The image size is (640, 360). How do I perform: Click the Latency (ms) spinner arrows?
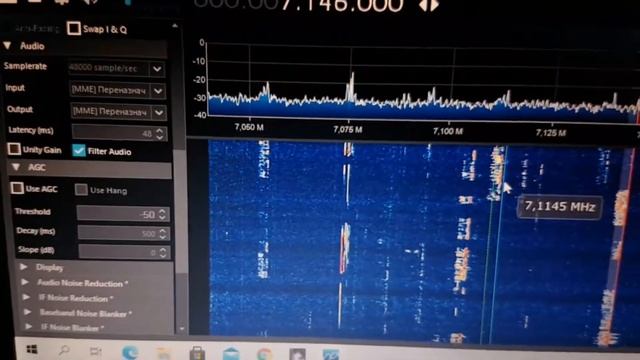pos(160,133)
